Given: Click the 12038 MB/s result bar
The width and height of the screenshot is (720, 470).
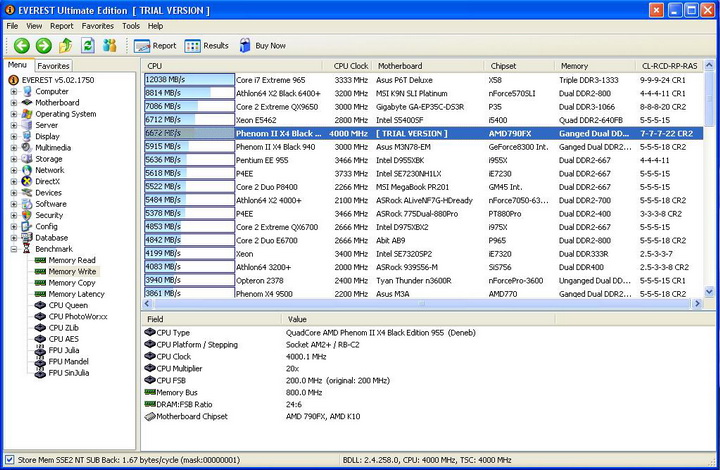Looking at the screenshot, I should tap(189, 80).
